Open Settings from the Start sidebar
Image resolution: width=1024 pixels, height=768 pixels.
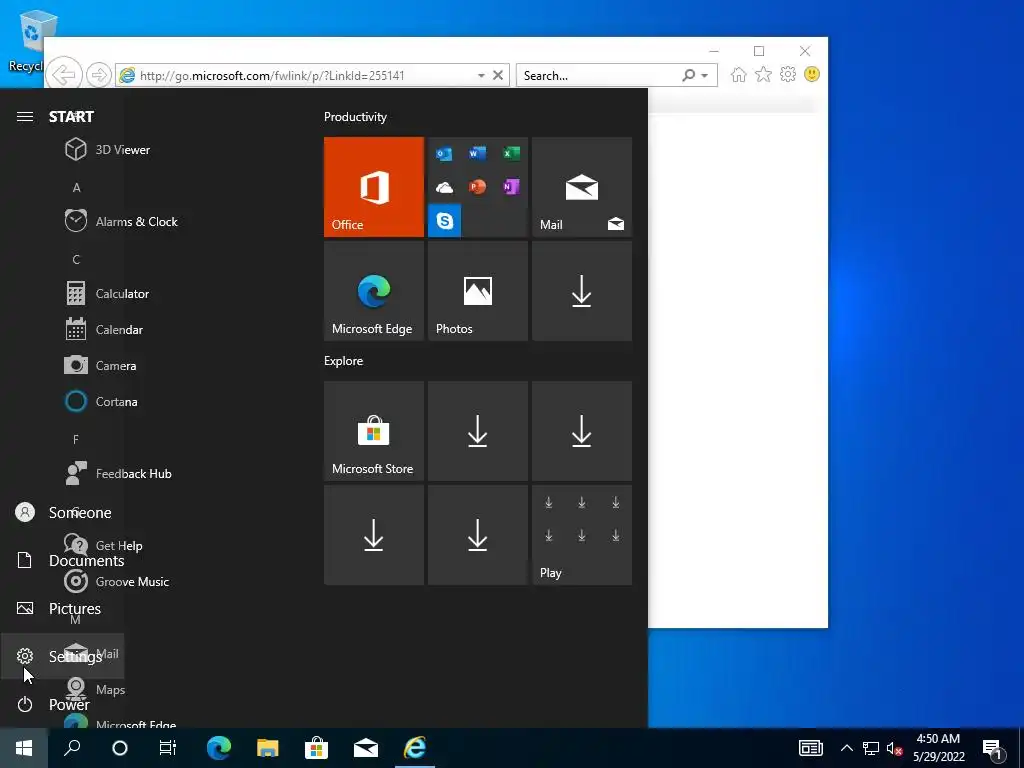click(x=62, y=656)
